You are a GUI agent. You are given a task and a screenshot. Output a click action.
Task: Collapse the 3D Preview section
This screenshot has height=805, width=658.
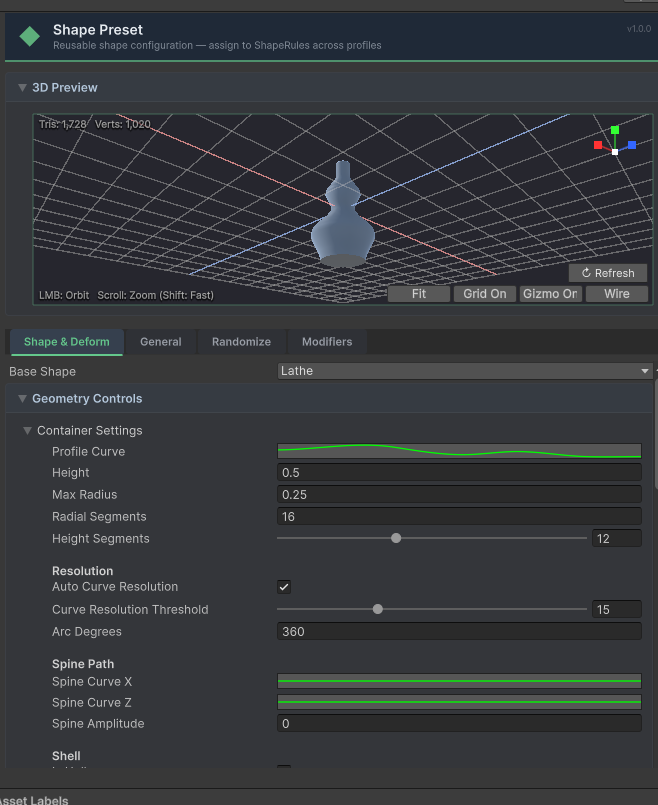[x=22, y=88]
